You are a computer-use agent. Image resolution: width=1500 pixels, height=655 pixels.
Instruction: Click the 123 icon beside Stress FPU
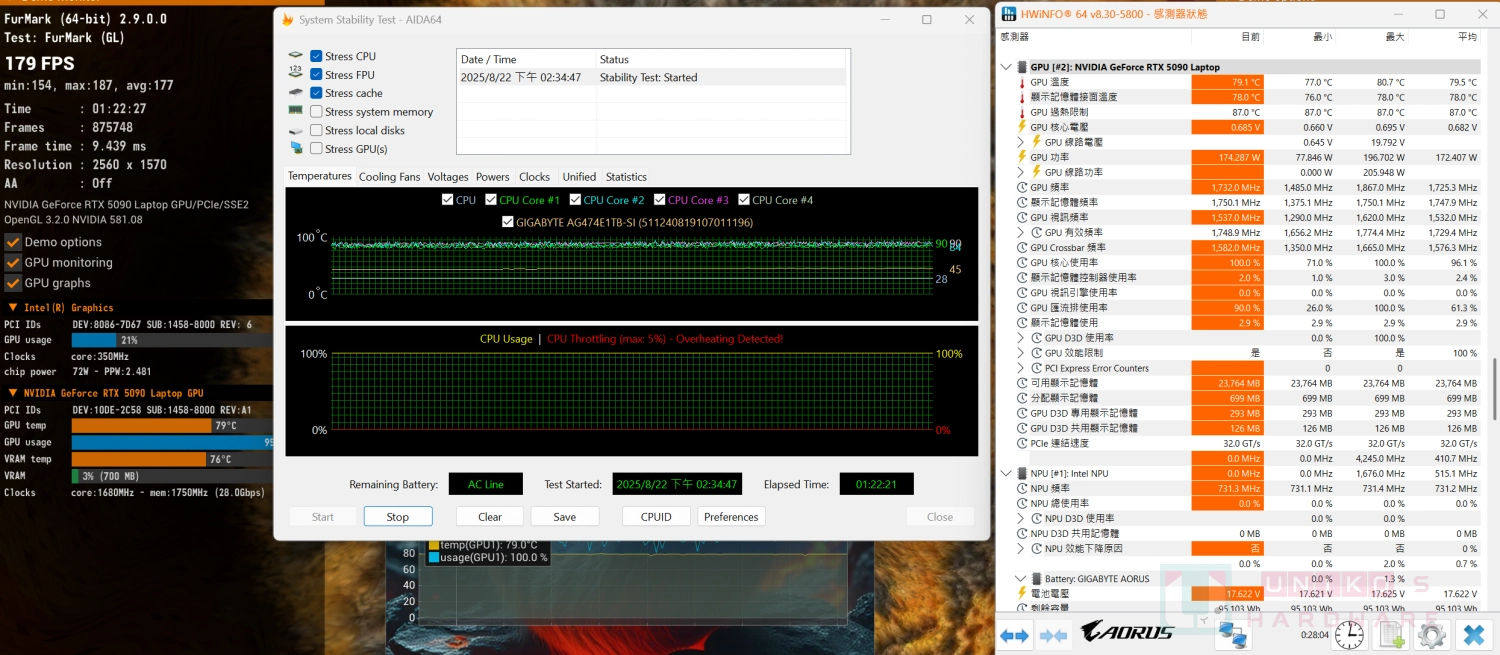tap(295, 74)
